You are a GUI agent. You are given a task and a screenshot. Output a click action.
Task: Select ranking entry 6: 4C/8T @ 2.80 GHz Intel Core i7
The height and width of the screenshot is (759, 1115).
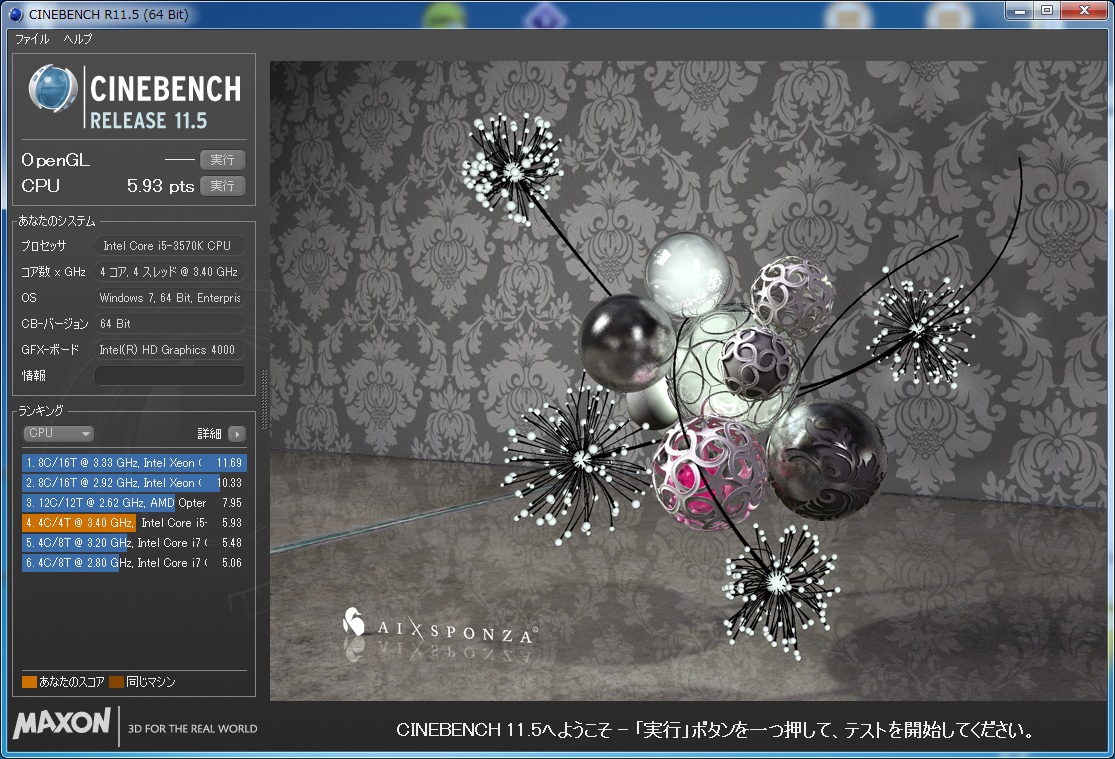tap(134, 562)
